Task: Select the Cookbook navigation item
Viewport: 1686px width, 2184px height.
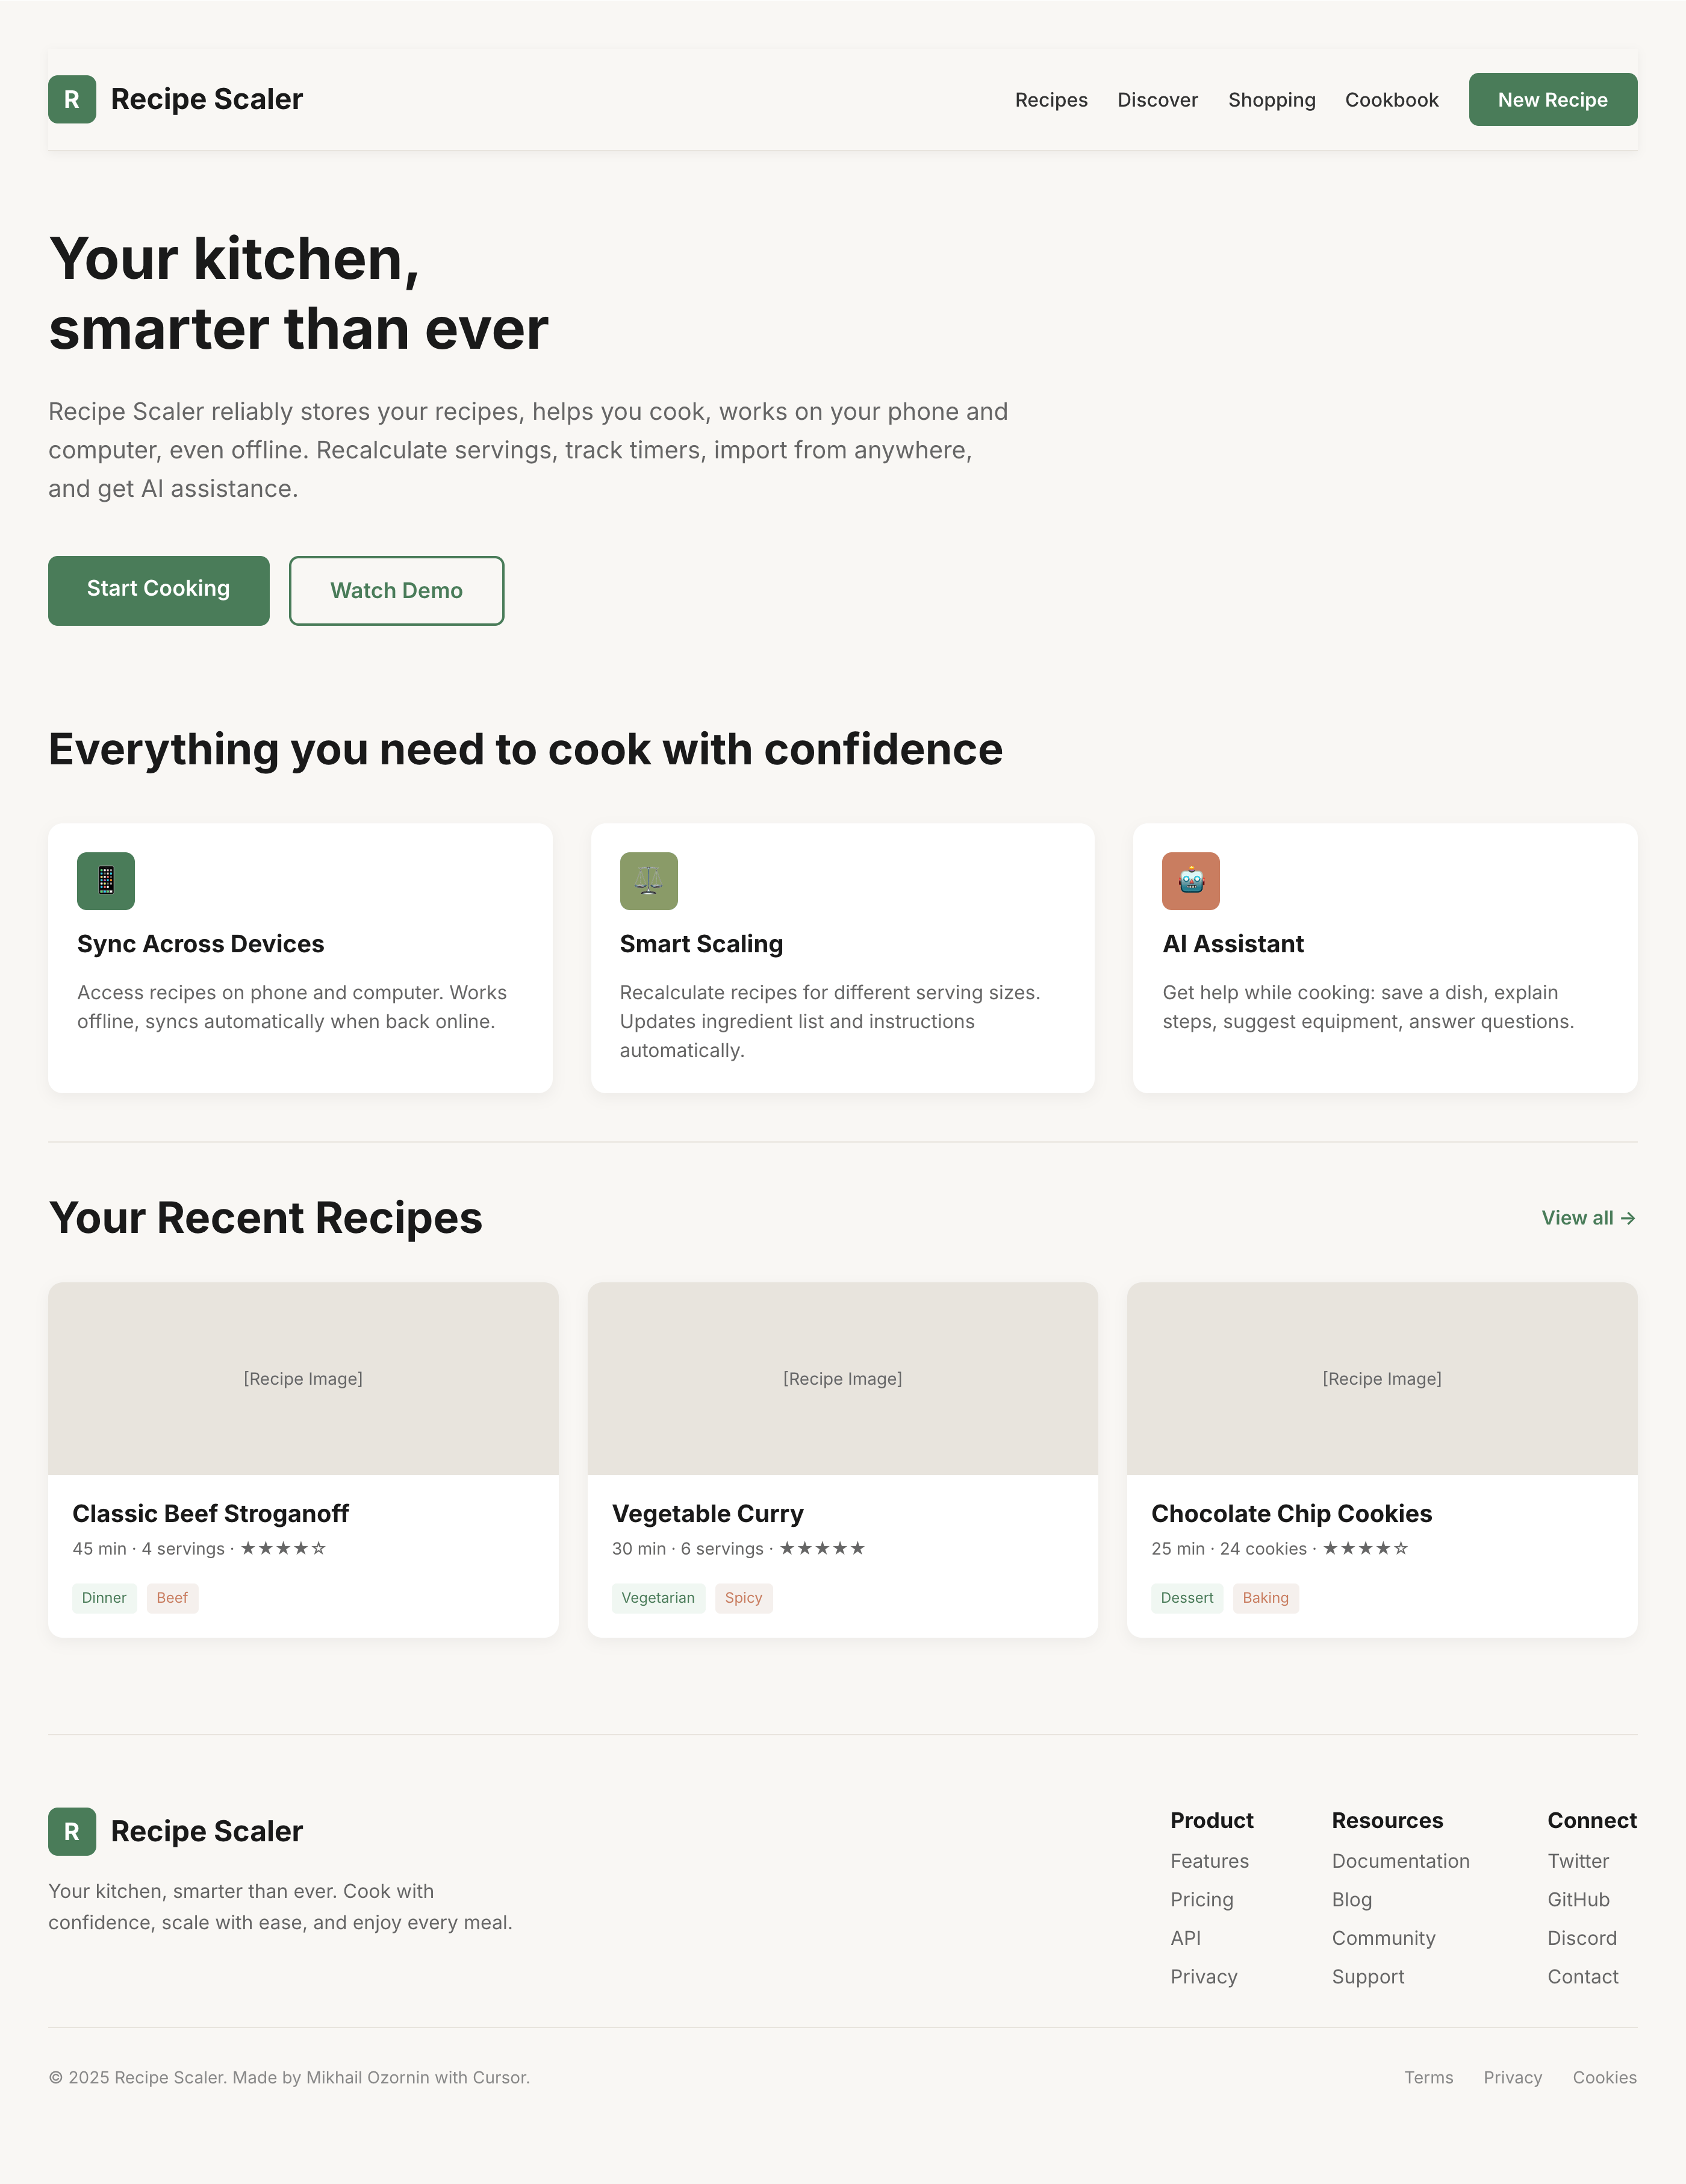Action: [1391, 100]
